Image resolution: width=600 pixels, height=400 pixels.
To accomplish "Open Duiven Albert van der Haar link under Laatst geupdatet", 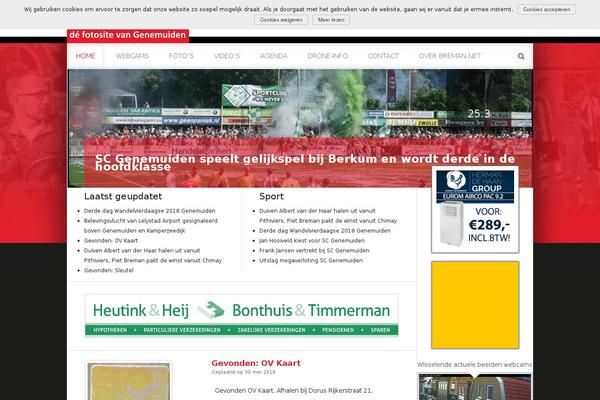I will click(153, 255).
